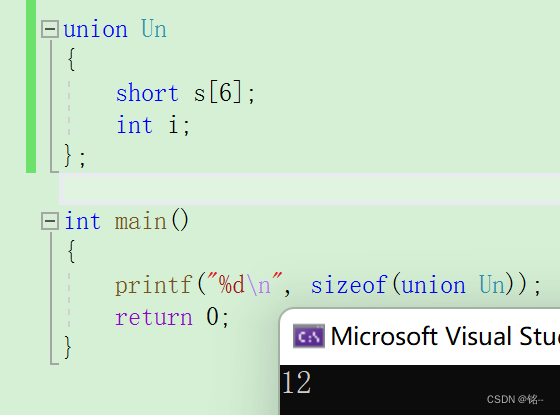The width and height of the screenshot is (560, 415).
Task: Click the Un type inside sizeof
Action: [x=492, y=285]
